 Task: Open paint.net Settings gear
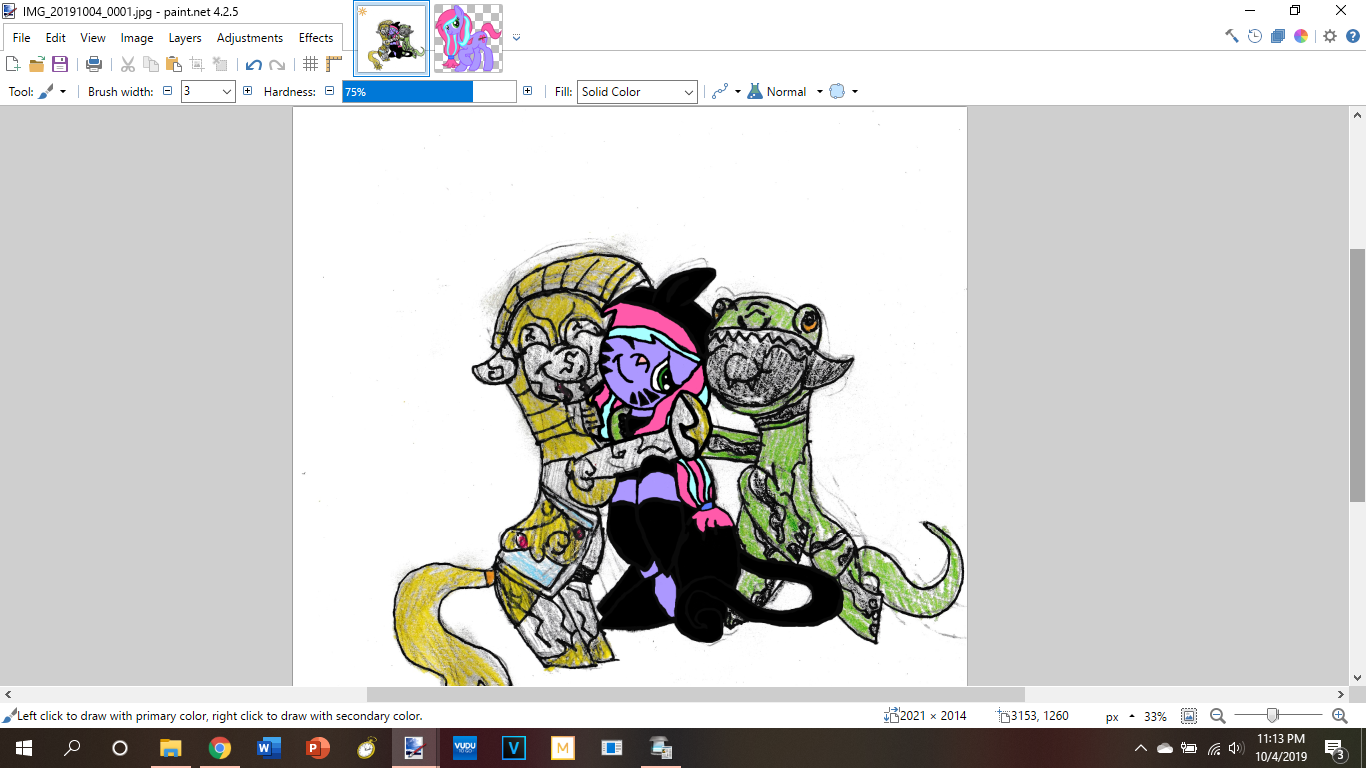(x=1329, y=36)
